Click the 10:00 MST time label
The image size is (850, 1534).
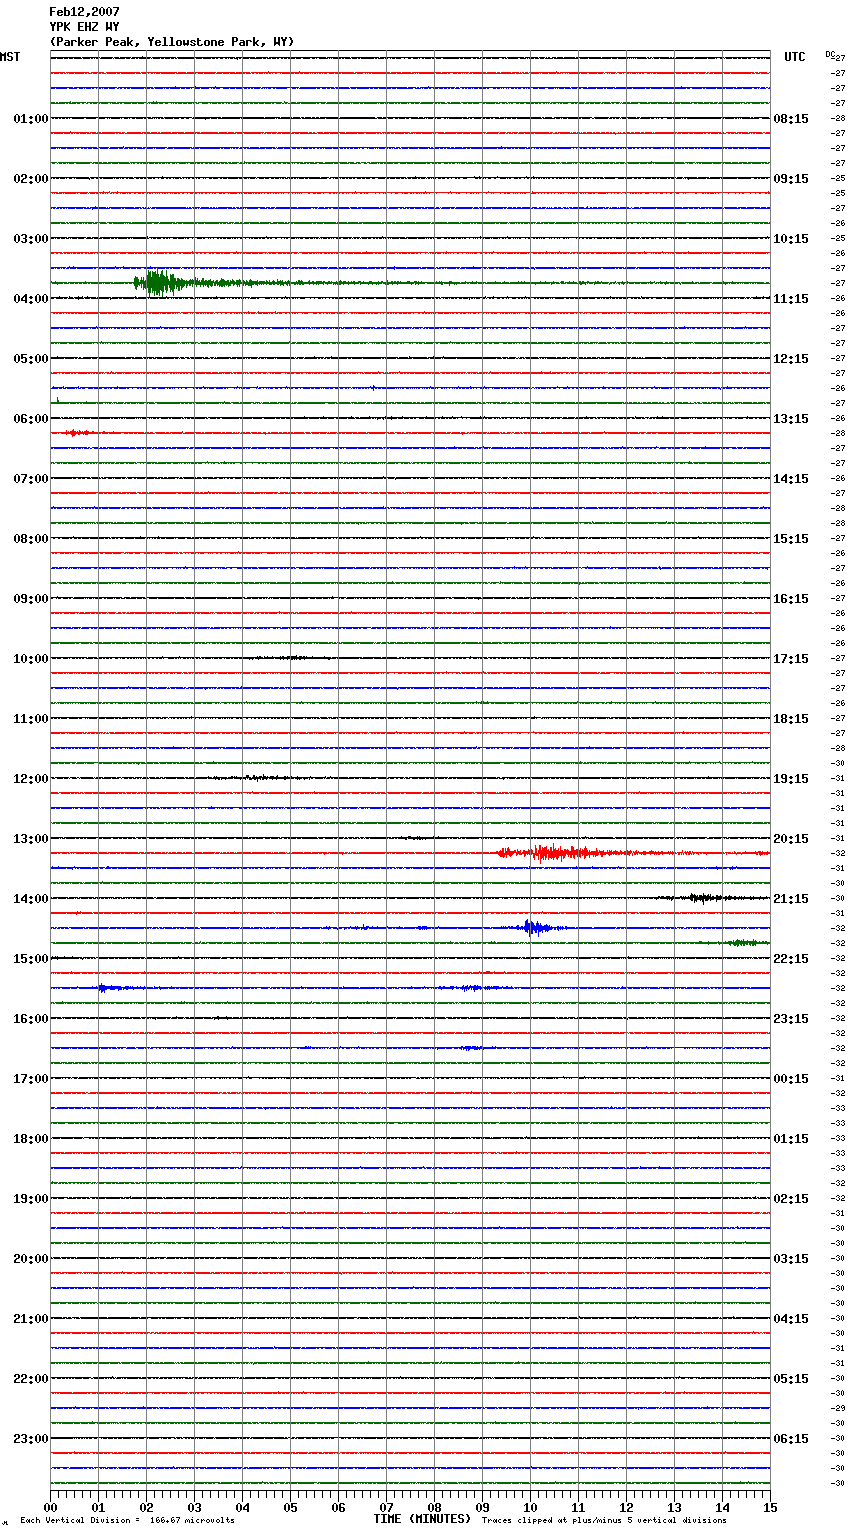pos(30,659)
